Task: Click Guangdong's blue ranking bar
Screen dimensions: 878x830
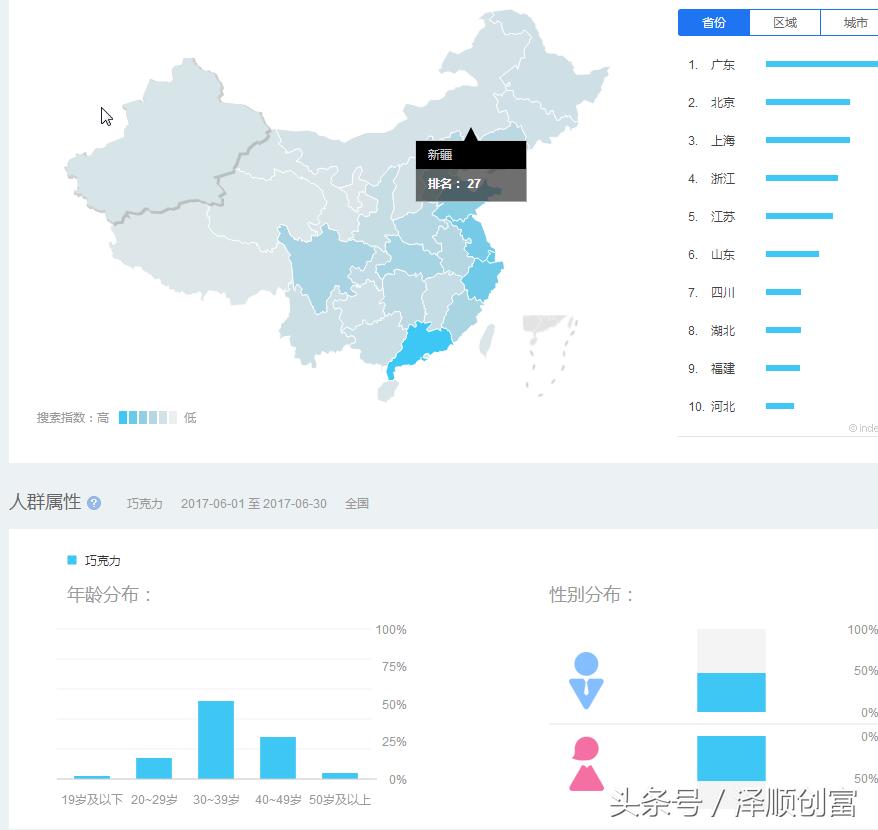Action: [x=820, y=63]
